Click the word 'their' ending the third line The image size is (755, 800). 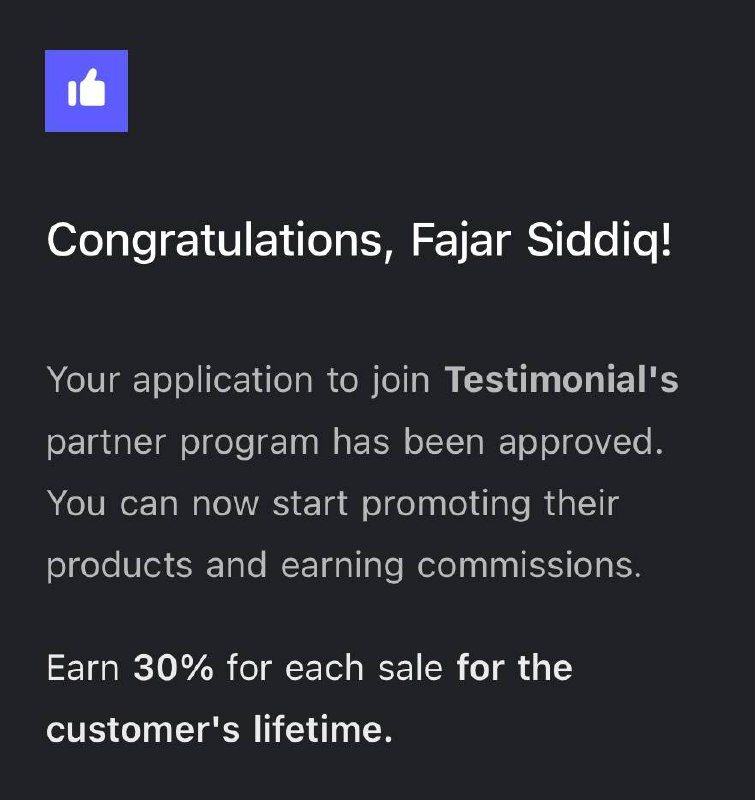581,503
